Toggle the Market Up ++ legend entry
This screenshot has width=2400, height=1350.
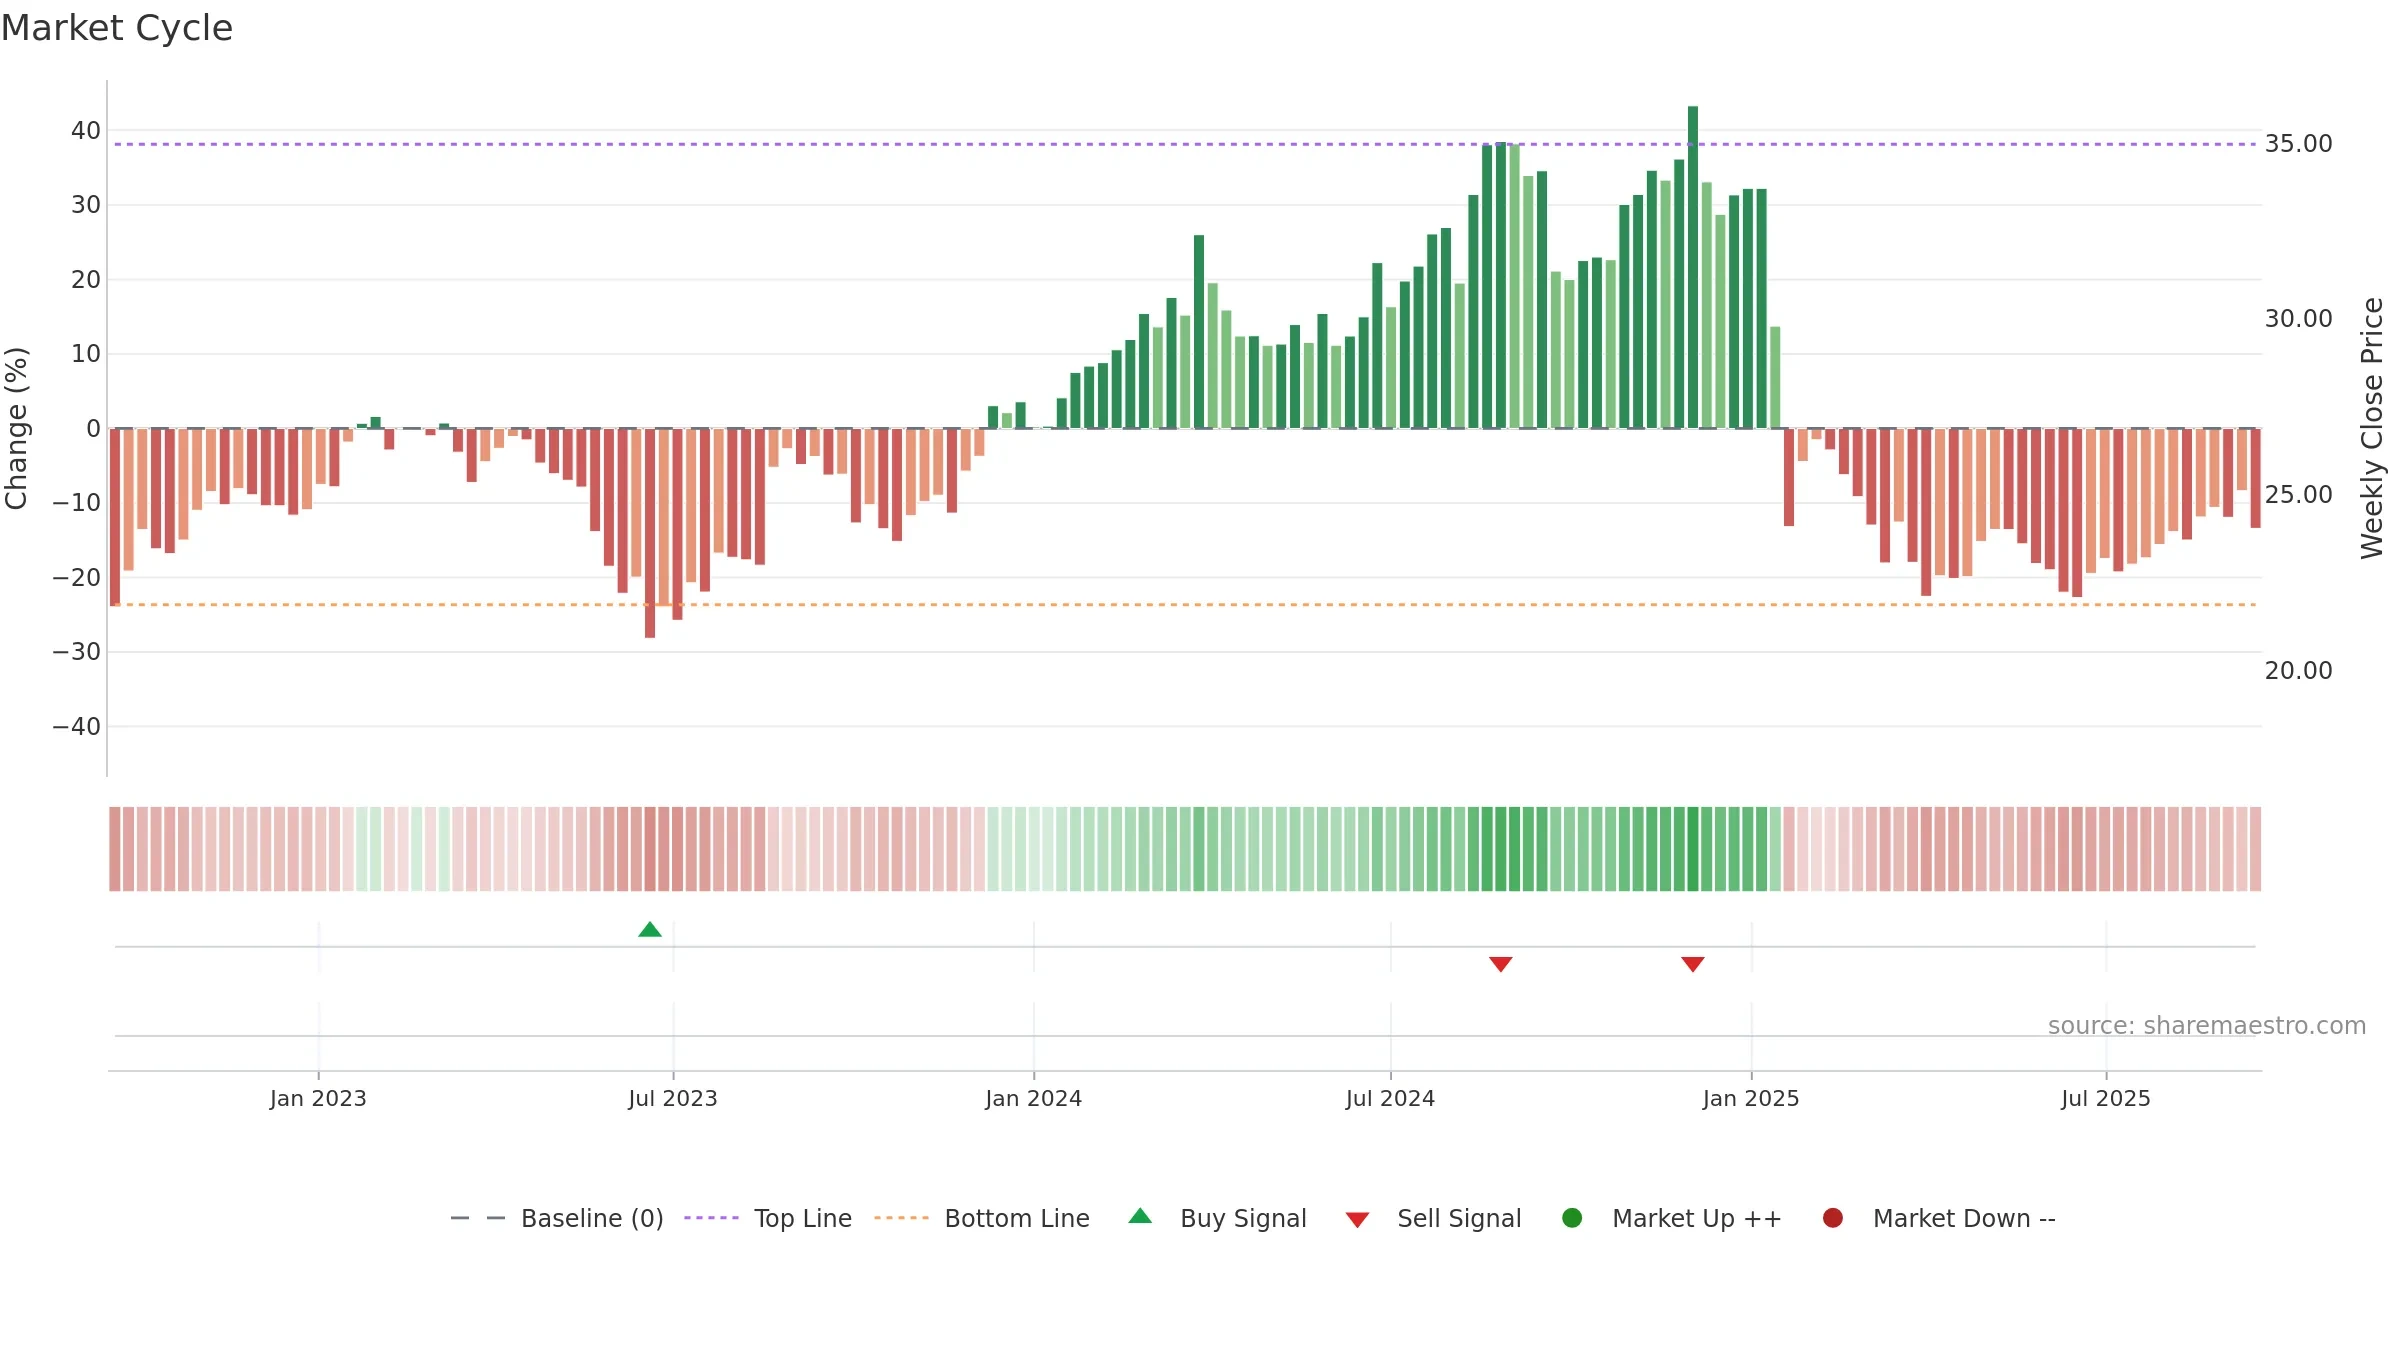1671,1218
